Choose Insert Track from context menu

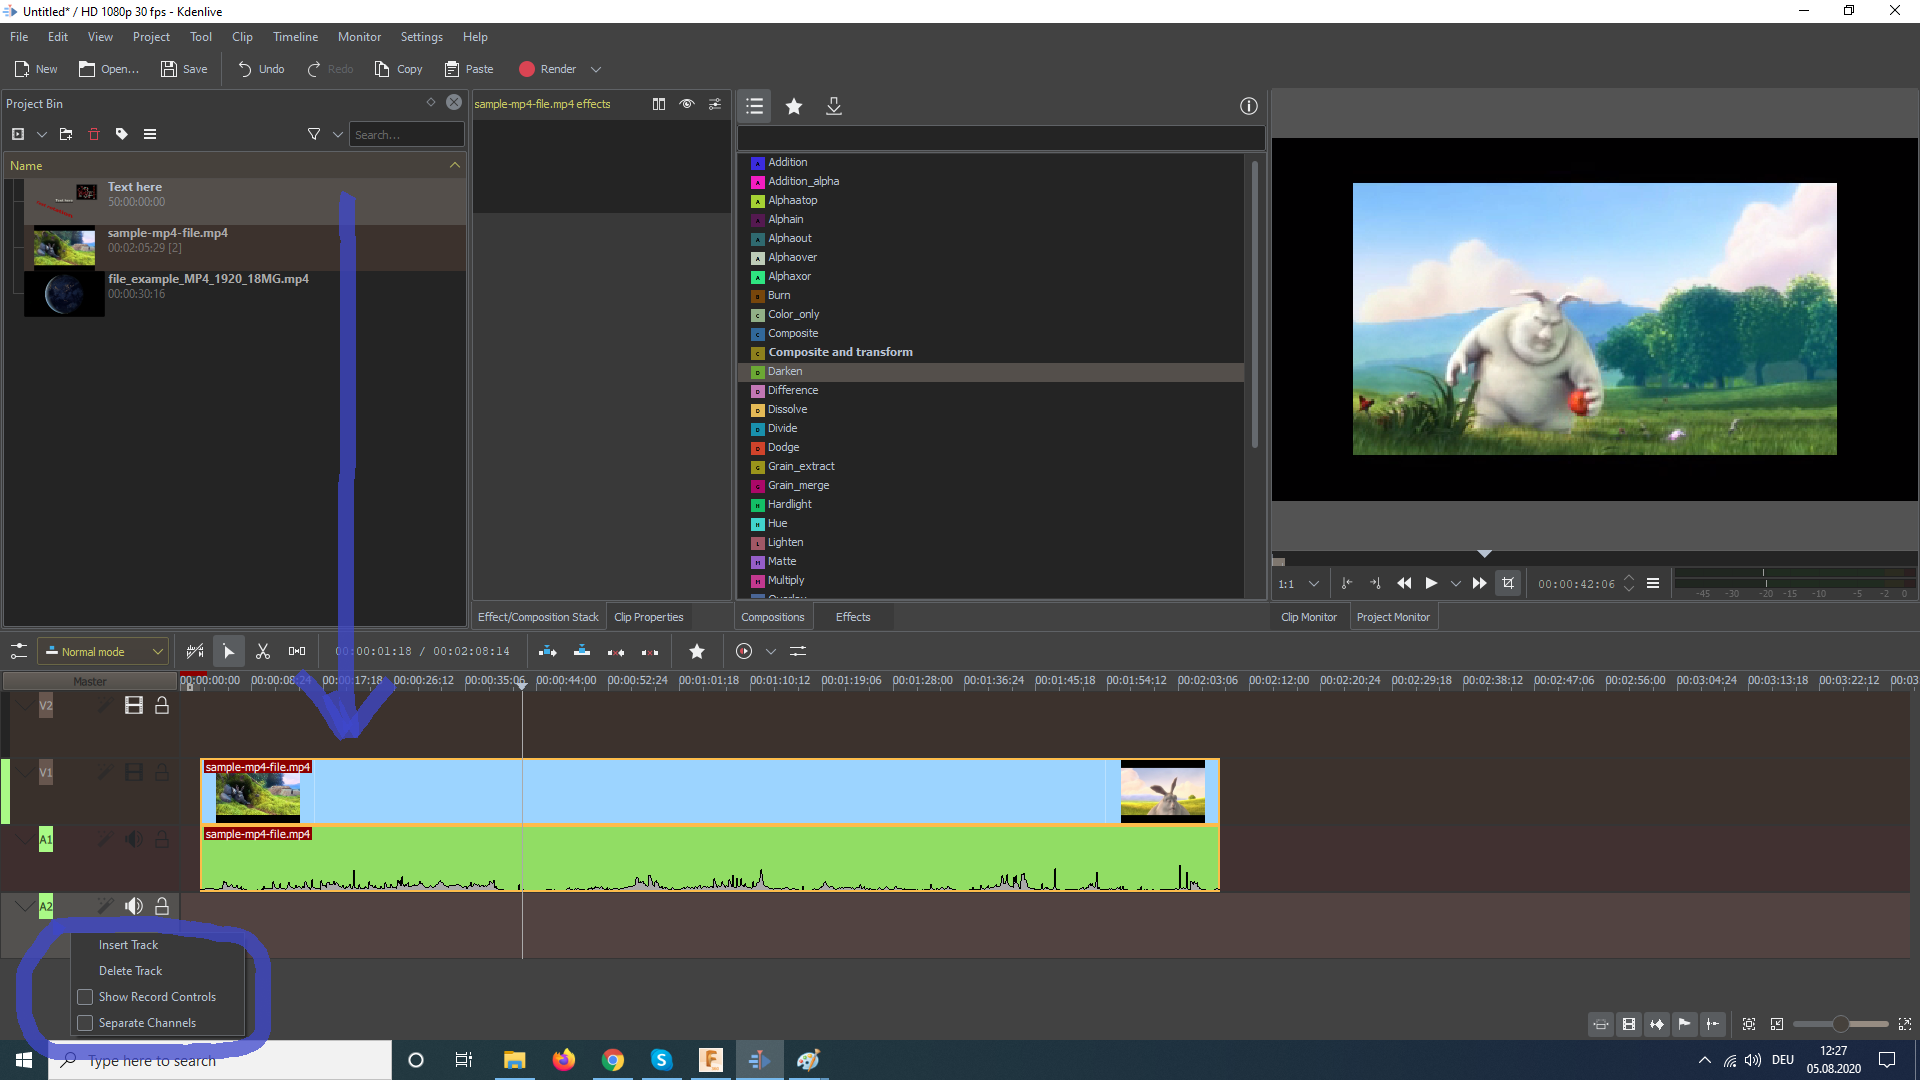[x=128, y=945]
